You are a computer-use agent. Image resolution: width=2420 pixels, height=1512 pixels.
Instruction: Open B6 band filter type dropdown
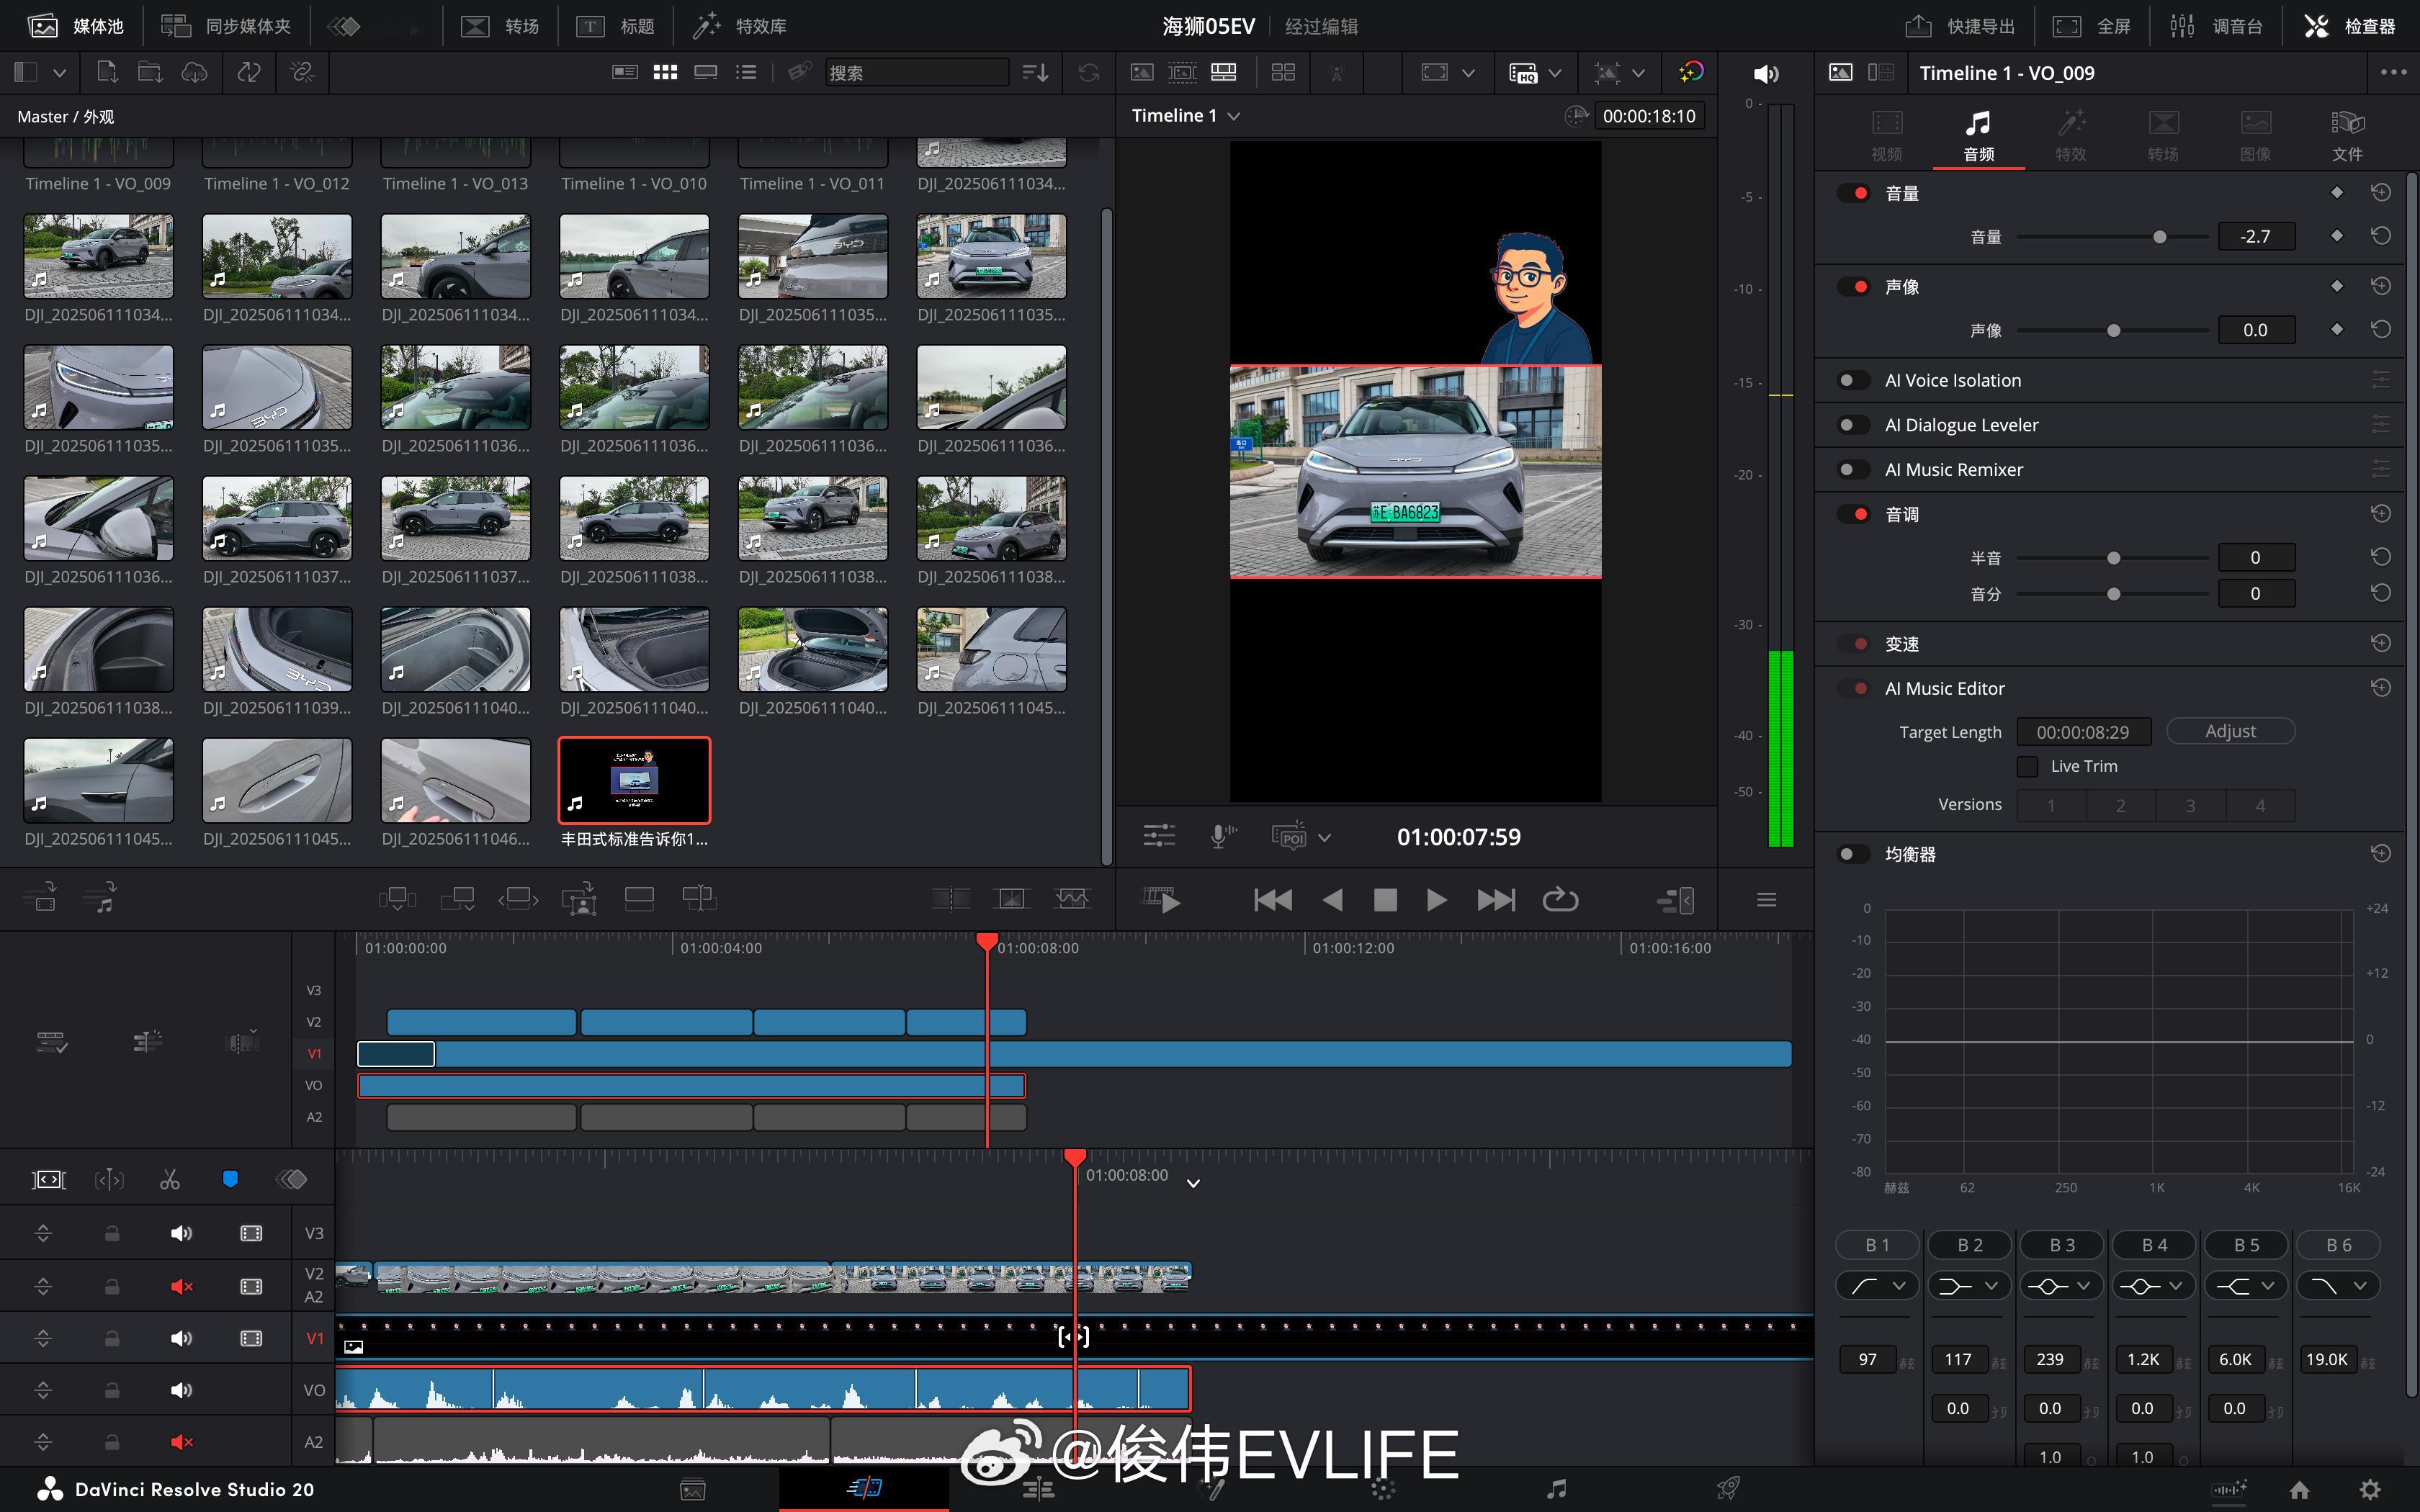(2338, 1286)
